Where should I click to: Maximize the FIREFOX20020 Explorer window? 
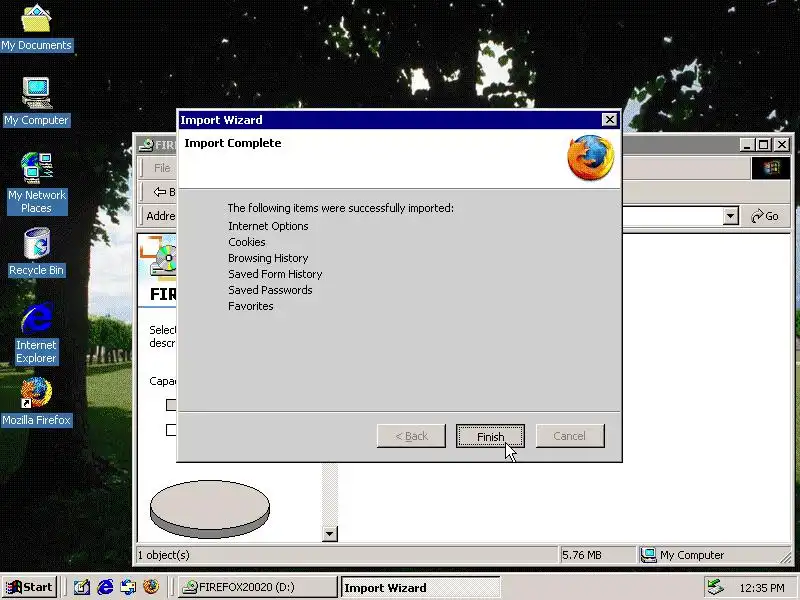(763, 145)
